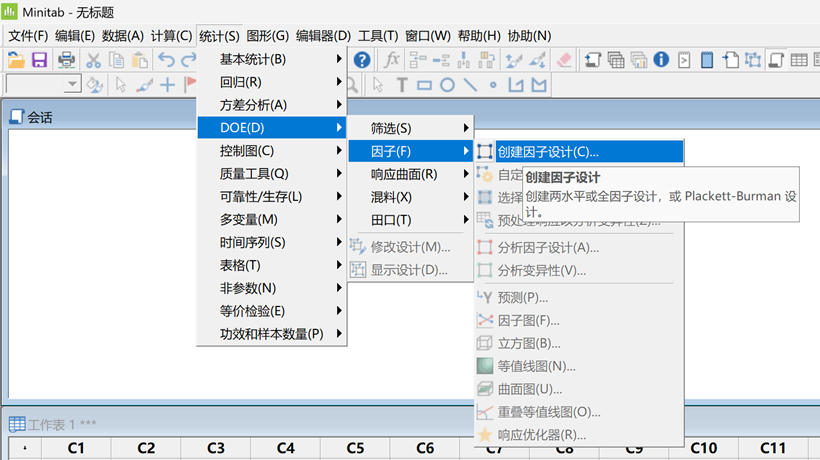Viewport: 820px width, 460px height.
Task: Click the red flag icon
Action: coord(190,84)
